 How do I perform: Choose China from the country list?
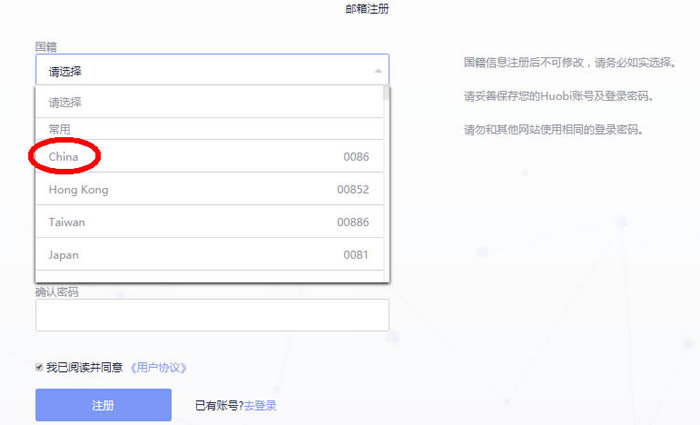click(x=63, y=157)
